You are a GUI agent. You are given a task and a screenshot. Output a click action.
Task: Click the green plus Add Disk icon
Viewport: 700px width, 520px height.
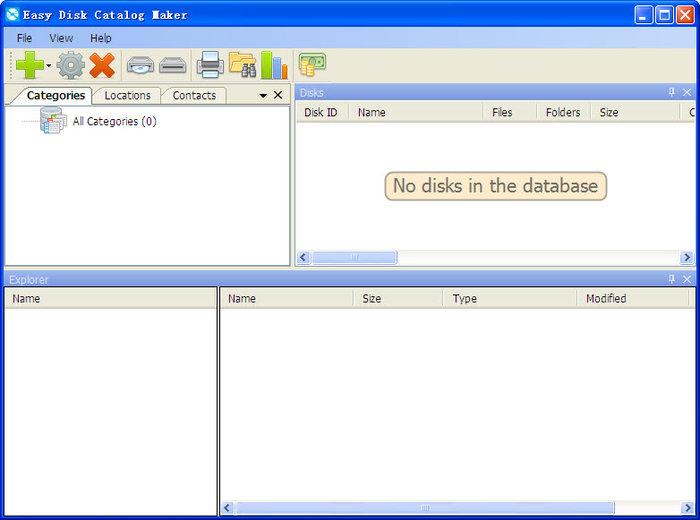[29, 65]
